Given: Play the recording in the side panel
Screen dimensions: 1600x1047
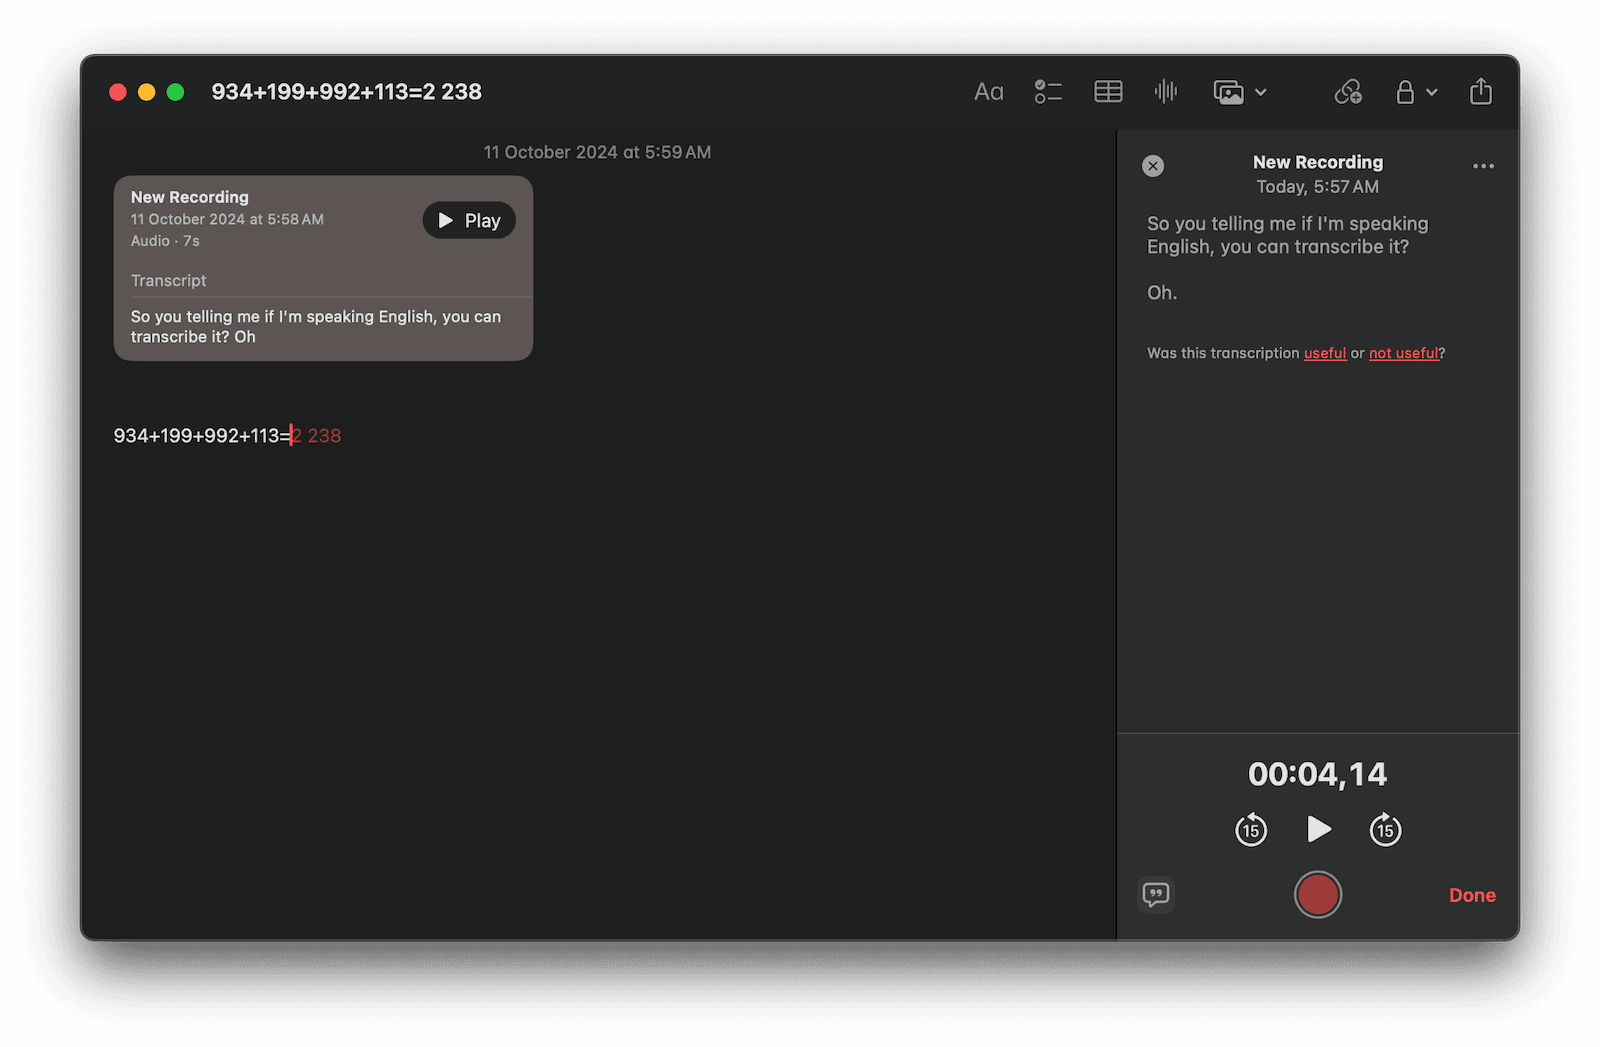Looking at the screenshot, I should click(1318, 829).
